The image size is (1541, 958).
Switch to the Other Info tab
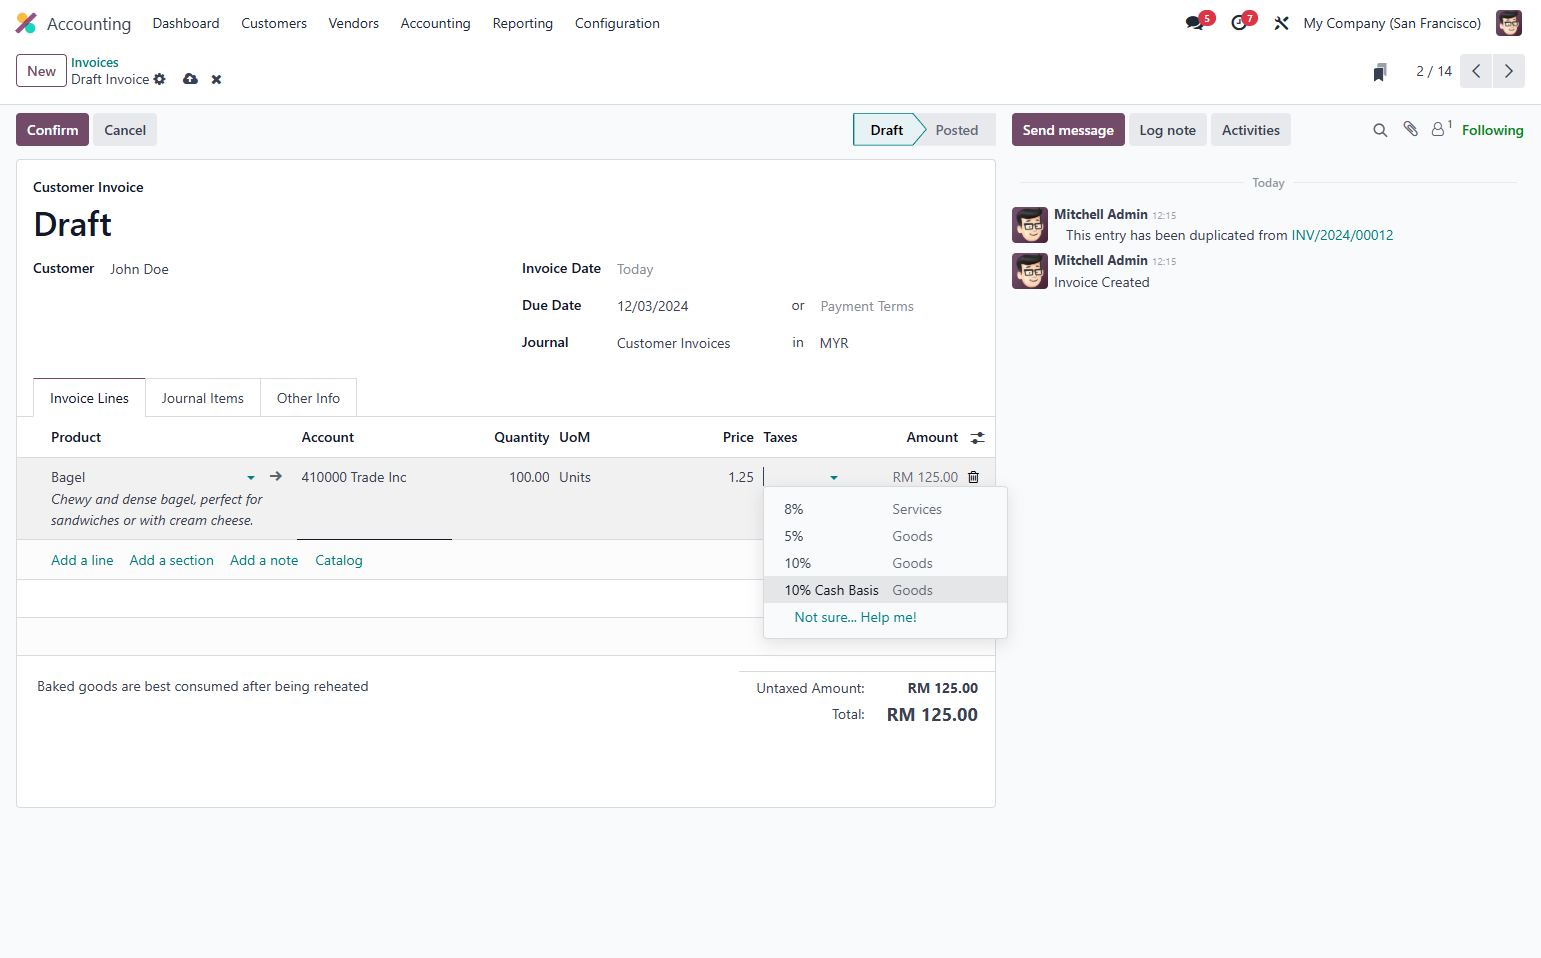coord(308,398)
